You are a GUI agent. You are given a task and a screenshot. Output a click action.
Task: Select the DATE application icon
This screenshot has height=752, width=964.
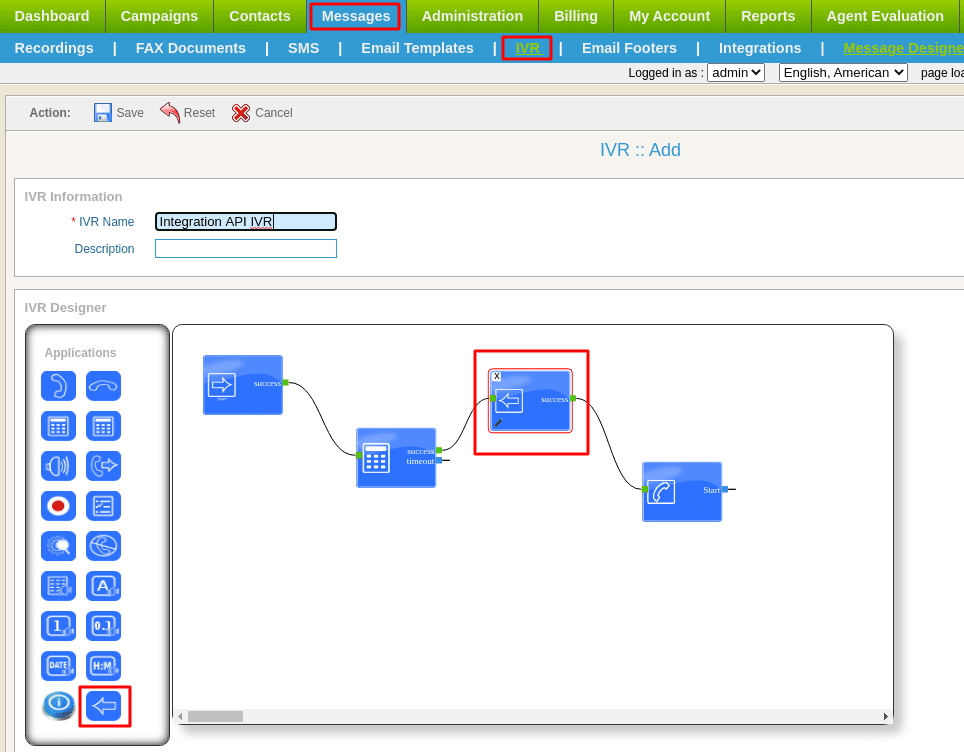click(58, 666)
